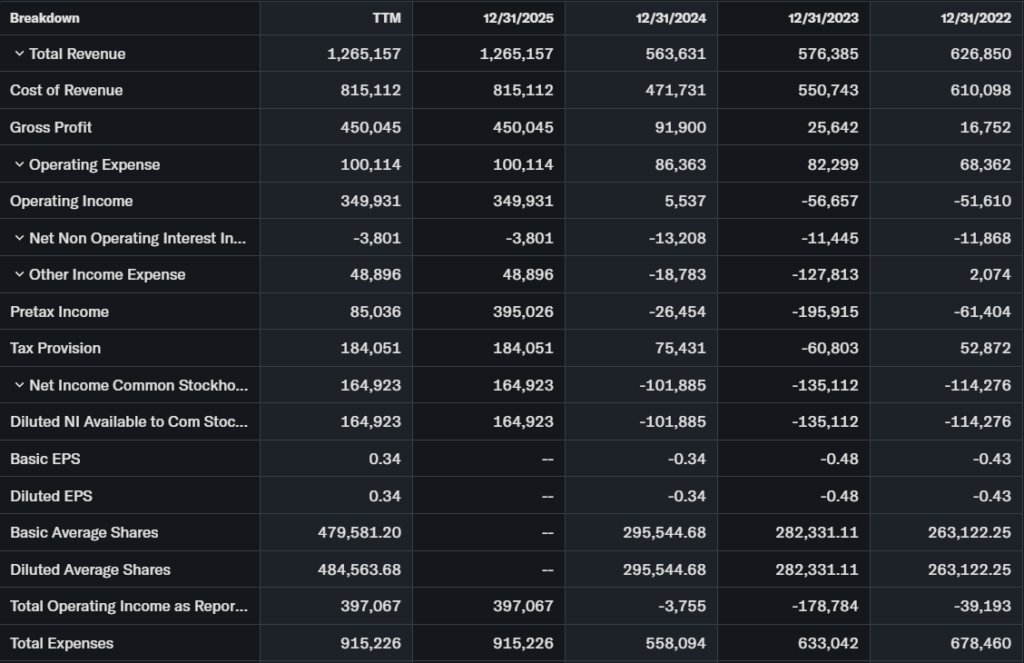Expand the Other Income Expense chevron

coord(19,275)
